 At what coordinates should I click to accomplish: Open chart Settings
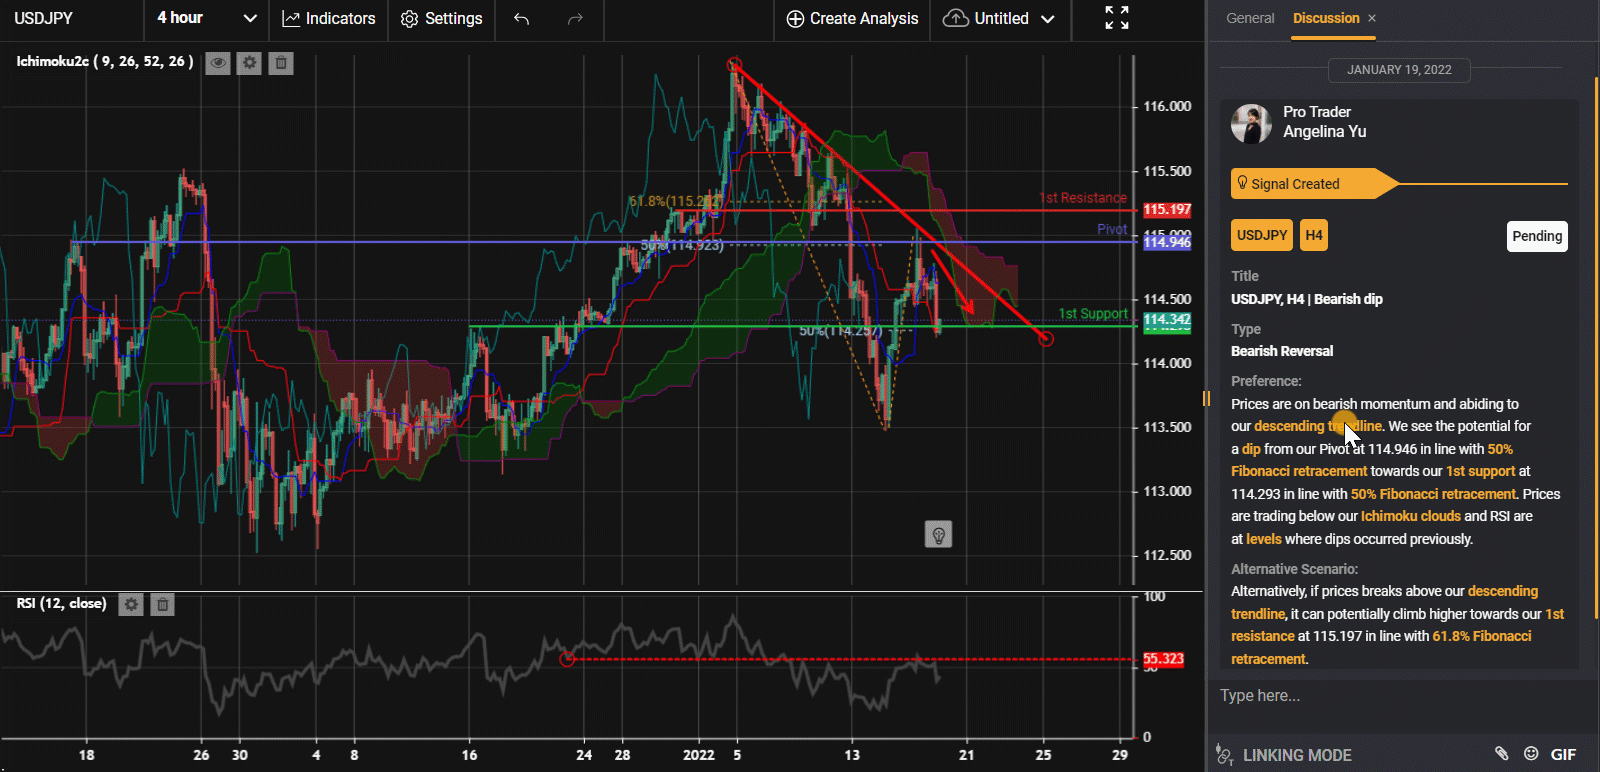[x=441, y=18]
